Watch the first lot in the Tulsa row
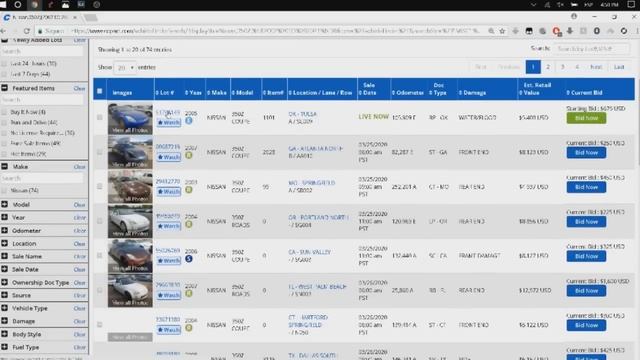Screen dimensions: 640x360 (x=169, y=122)
